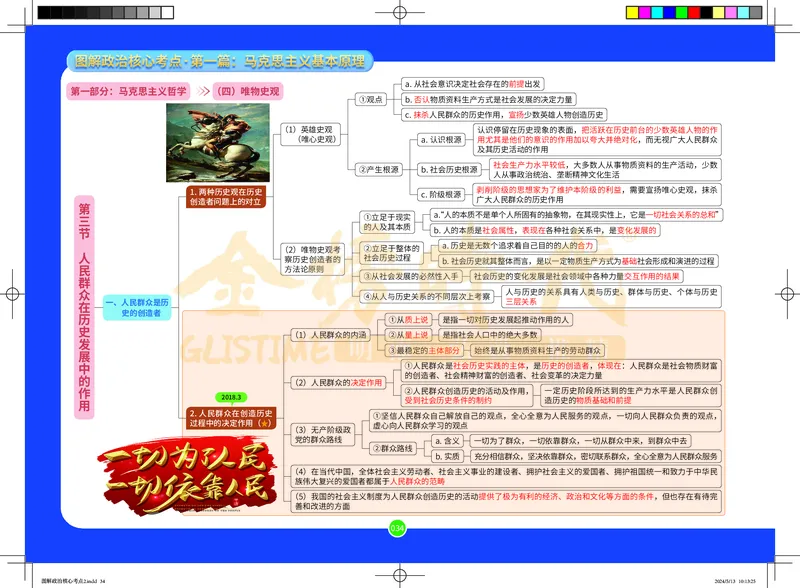Click the magenta swatch in the color bar

click(645, 12)
